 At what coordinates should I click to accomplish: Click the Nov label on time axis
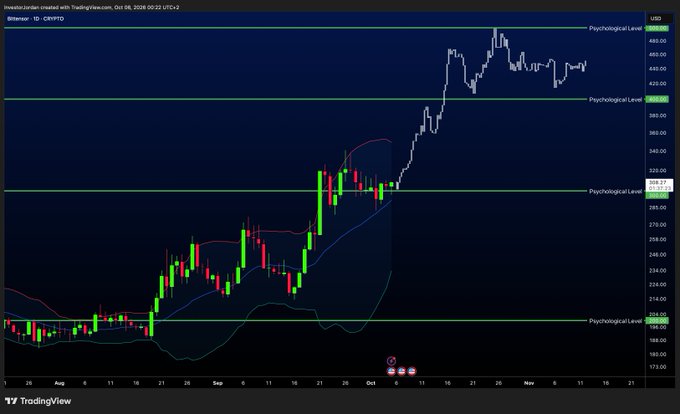click(529, 383)
